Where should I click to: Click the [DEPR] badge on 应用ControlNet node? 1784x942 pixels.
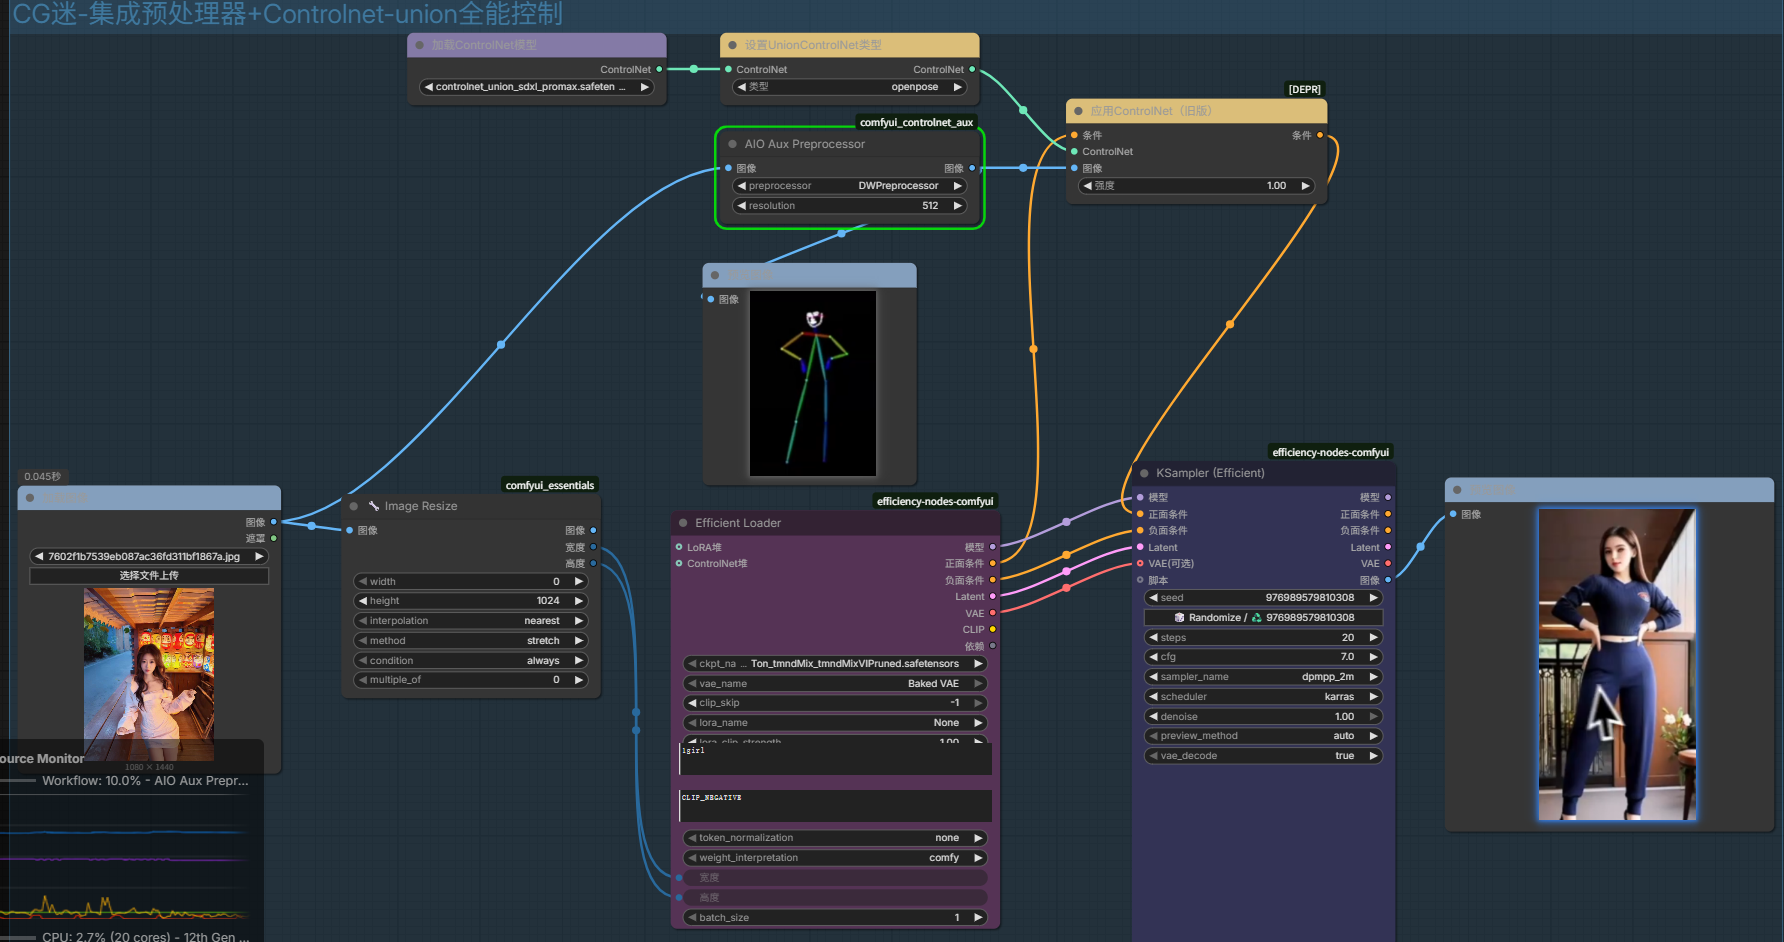1304,90
